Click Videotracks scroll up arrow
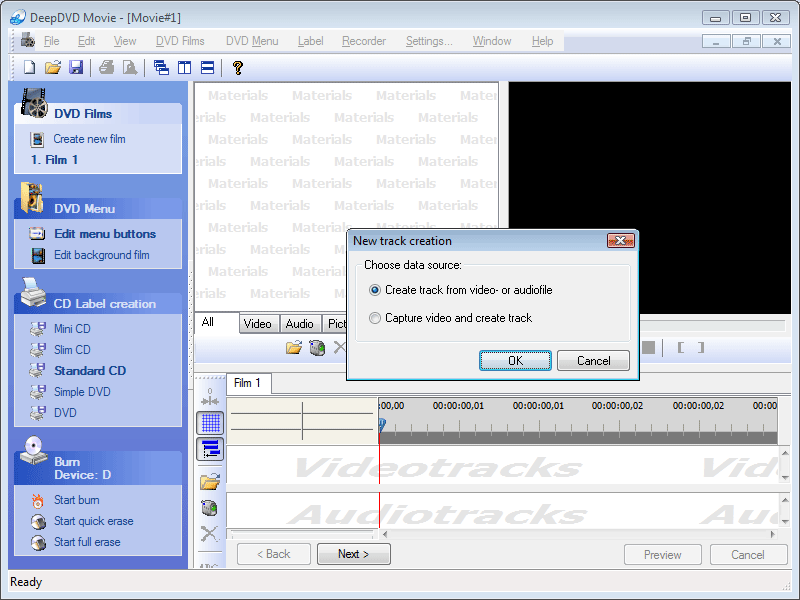This screenshot has width=800, height=600. [785, 453]
